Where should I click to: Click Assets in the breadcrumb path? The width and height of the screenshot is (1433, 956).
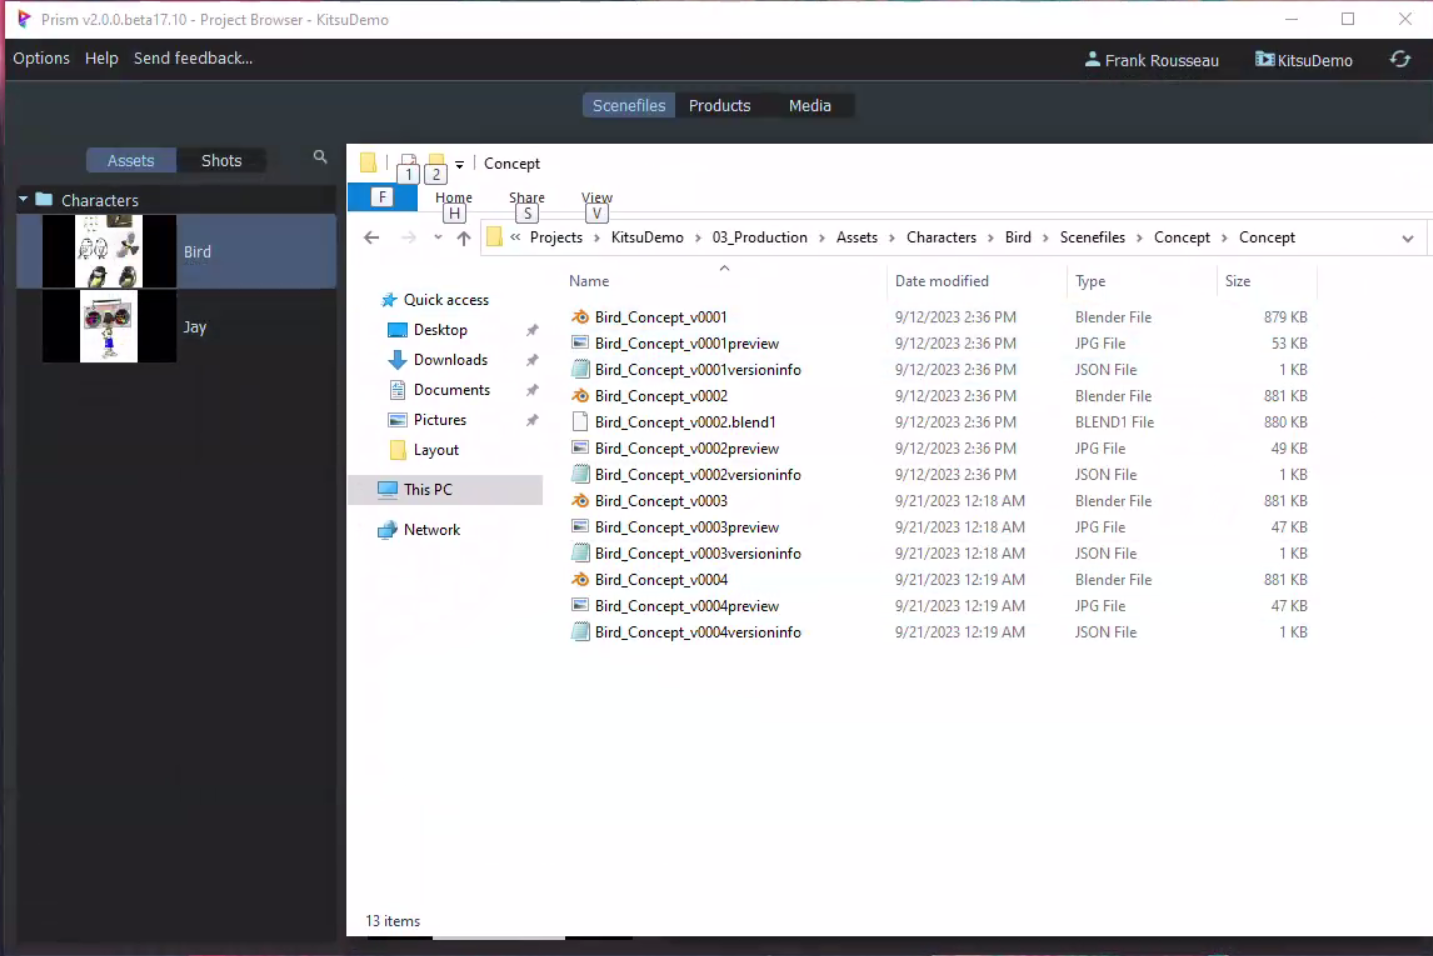pyautogui.click(x=857, y=237)
